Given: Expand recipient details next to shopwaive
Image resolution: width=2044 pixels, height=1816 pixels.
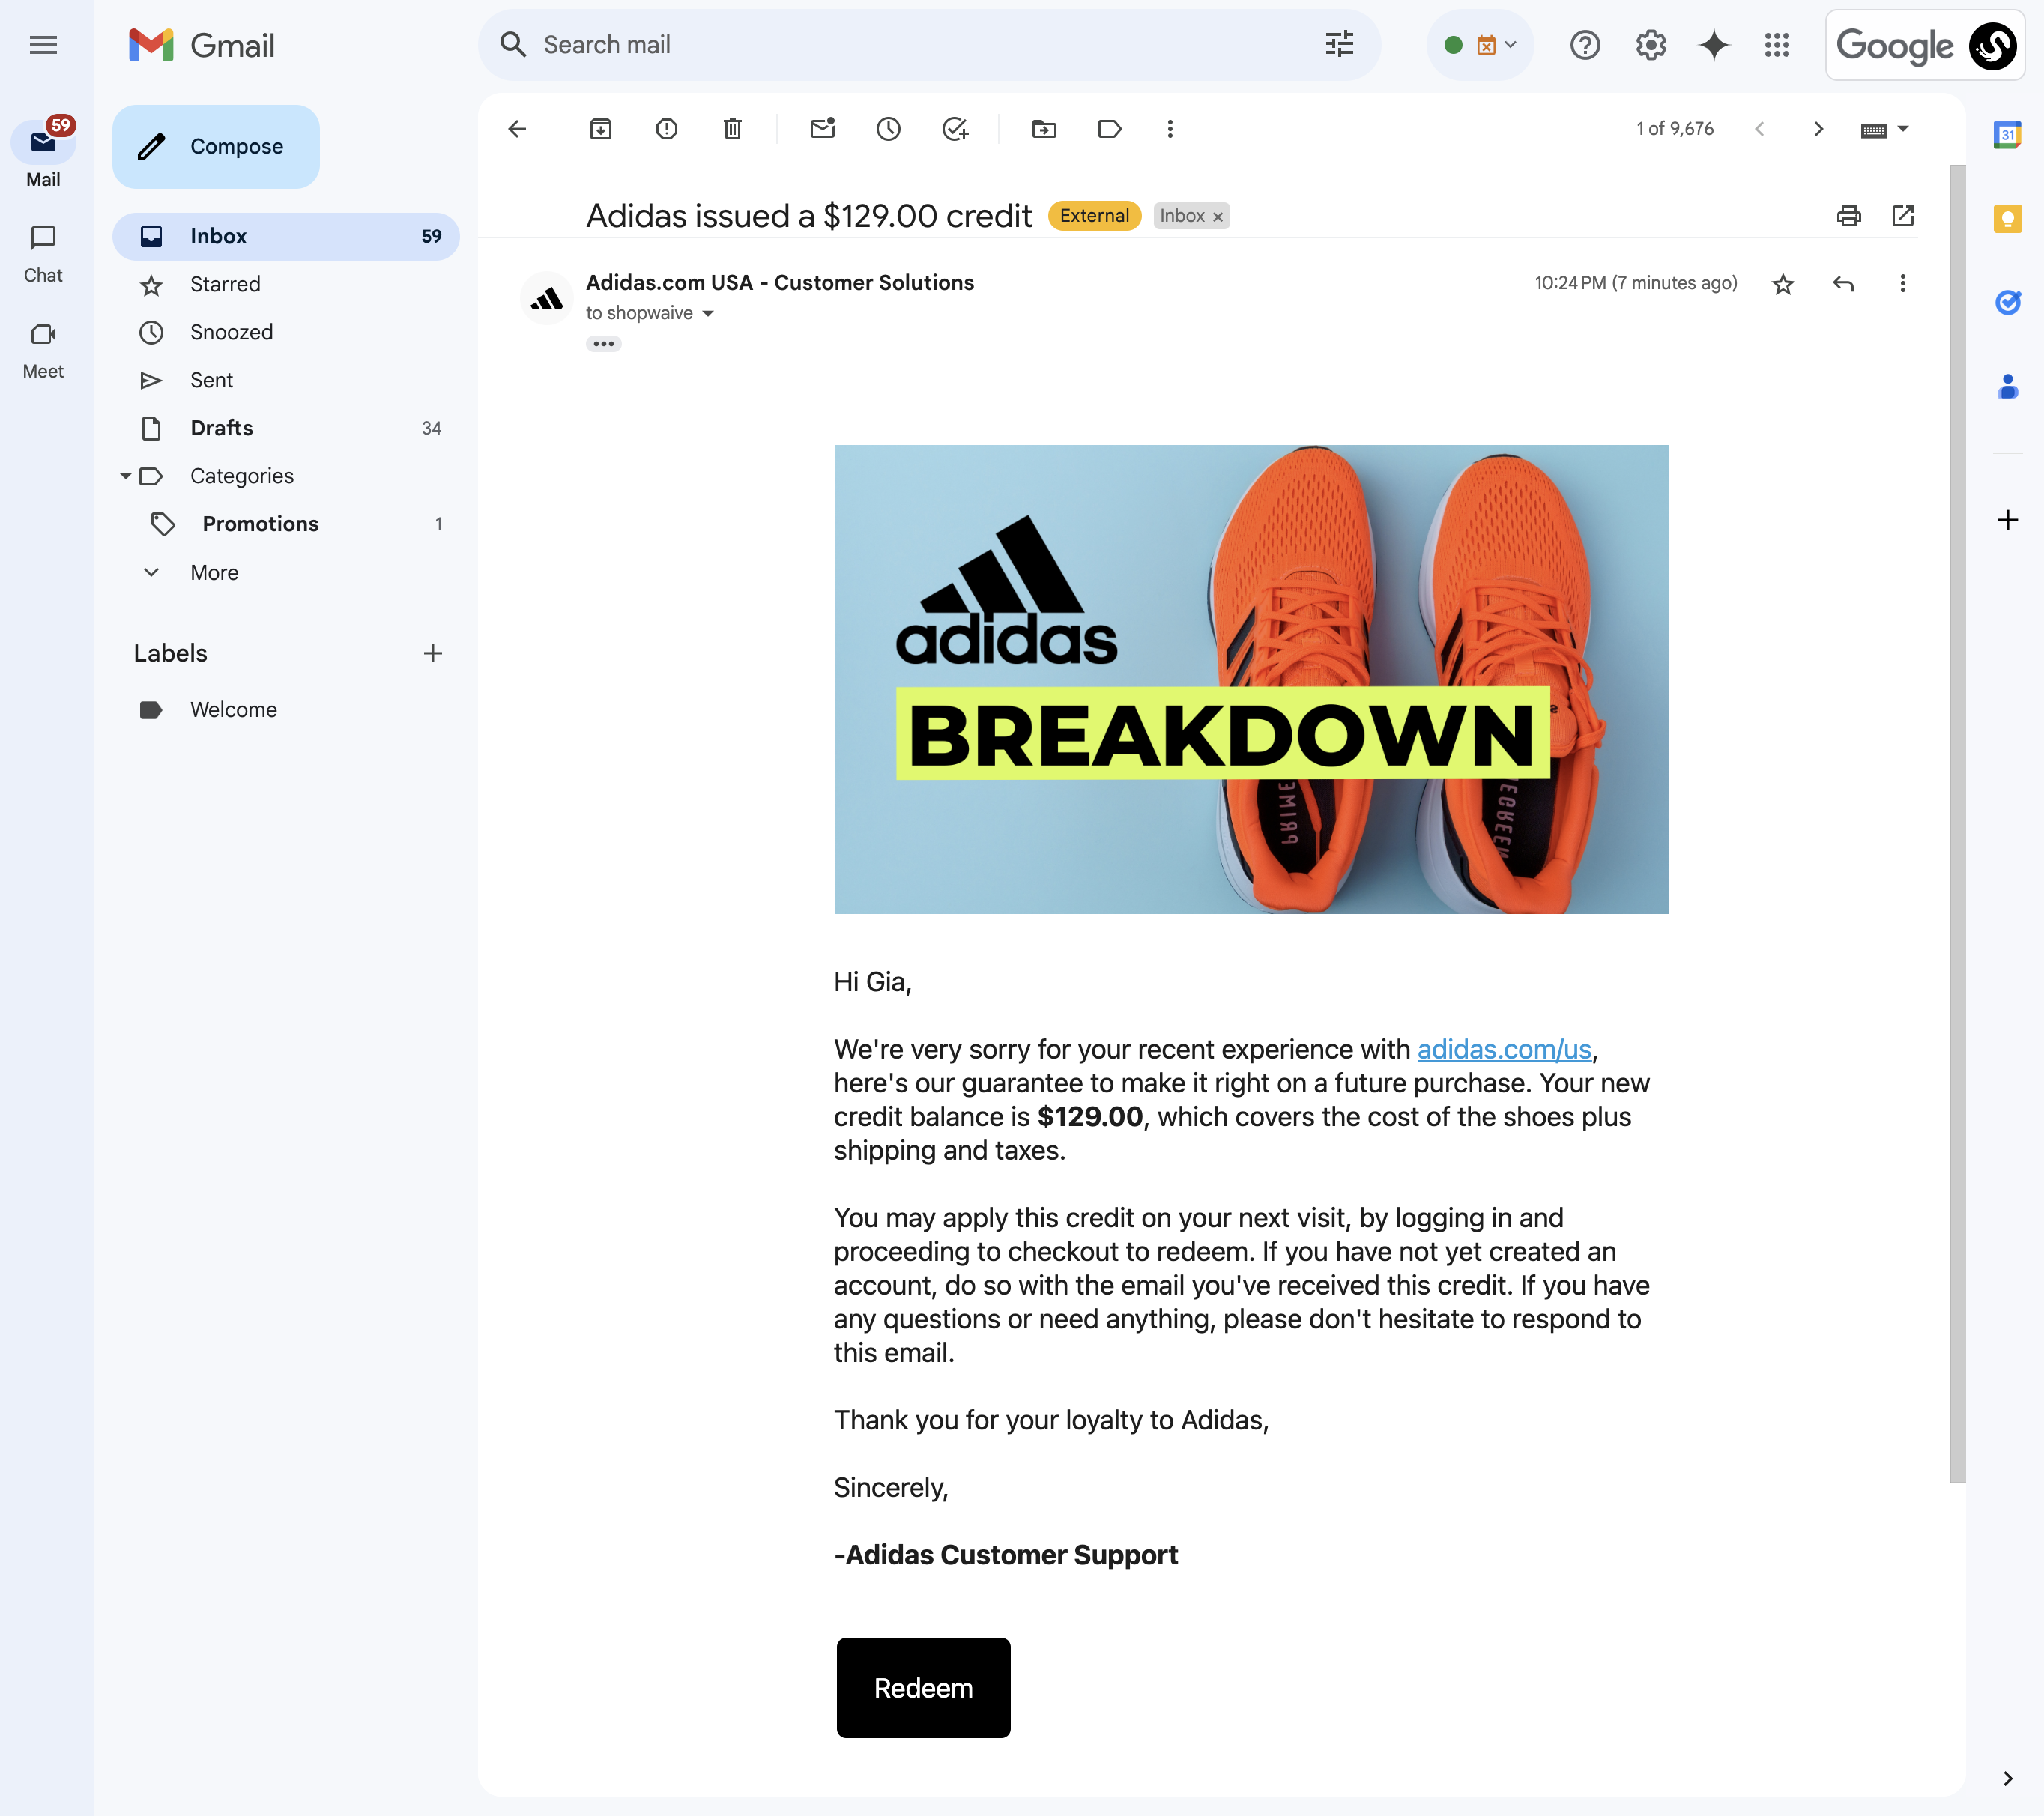Looking at the screenshot, I should click(708, 313).
